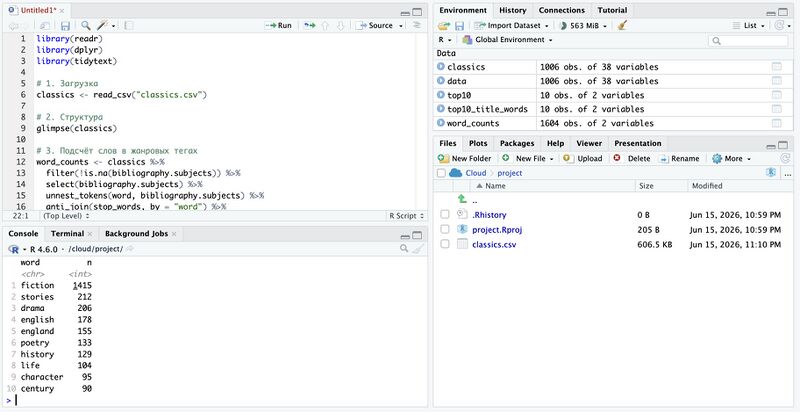View the classics data frame via grid icon
Screen dimensions: 800x412
click(777, 67)
